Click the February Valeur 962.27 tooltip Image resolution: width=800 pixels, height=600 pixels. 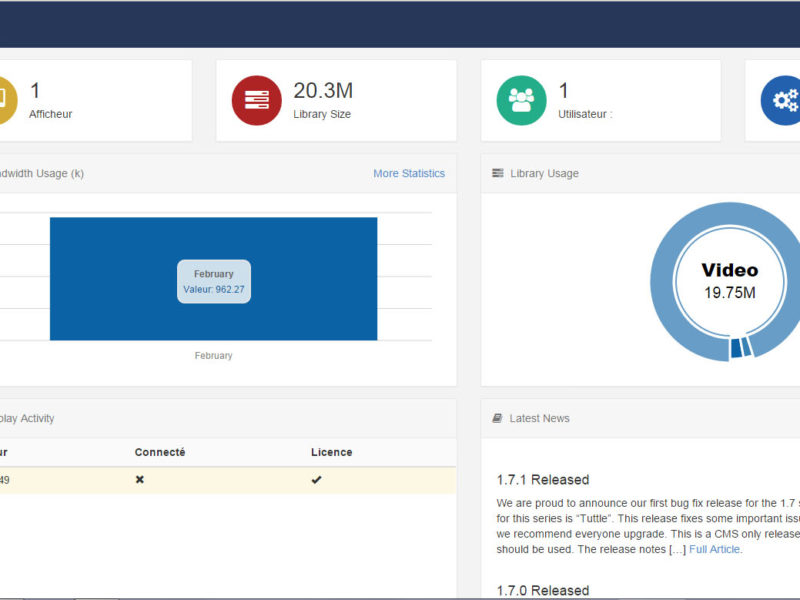point(214,282)
